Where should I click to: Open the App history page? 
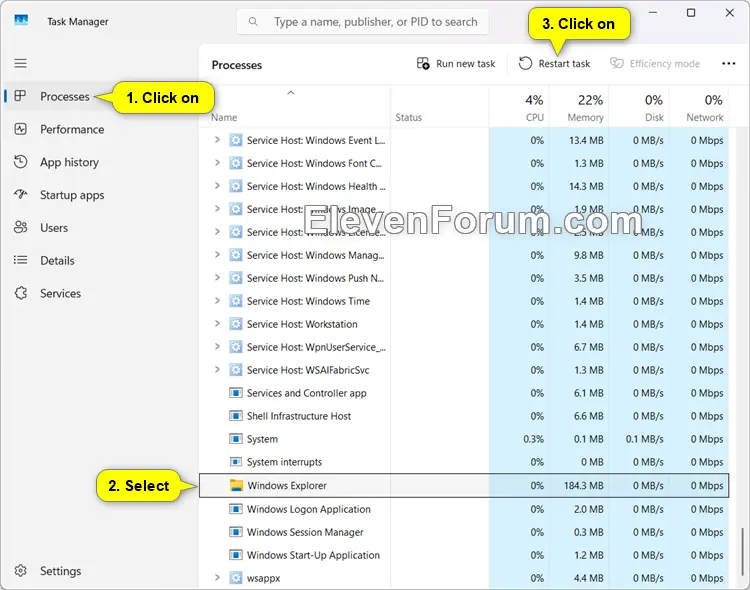point(69,162)
